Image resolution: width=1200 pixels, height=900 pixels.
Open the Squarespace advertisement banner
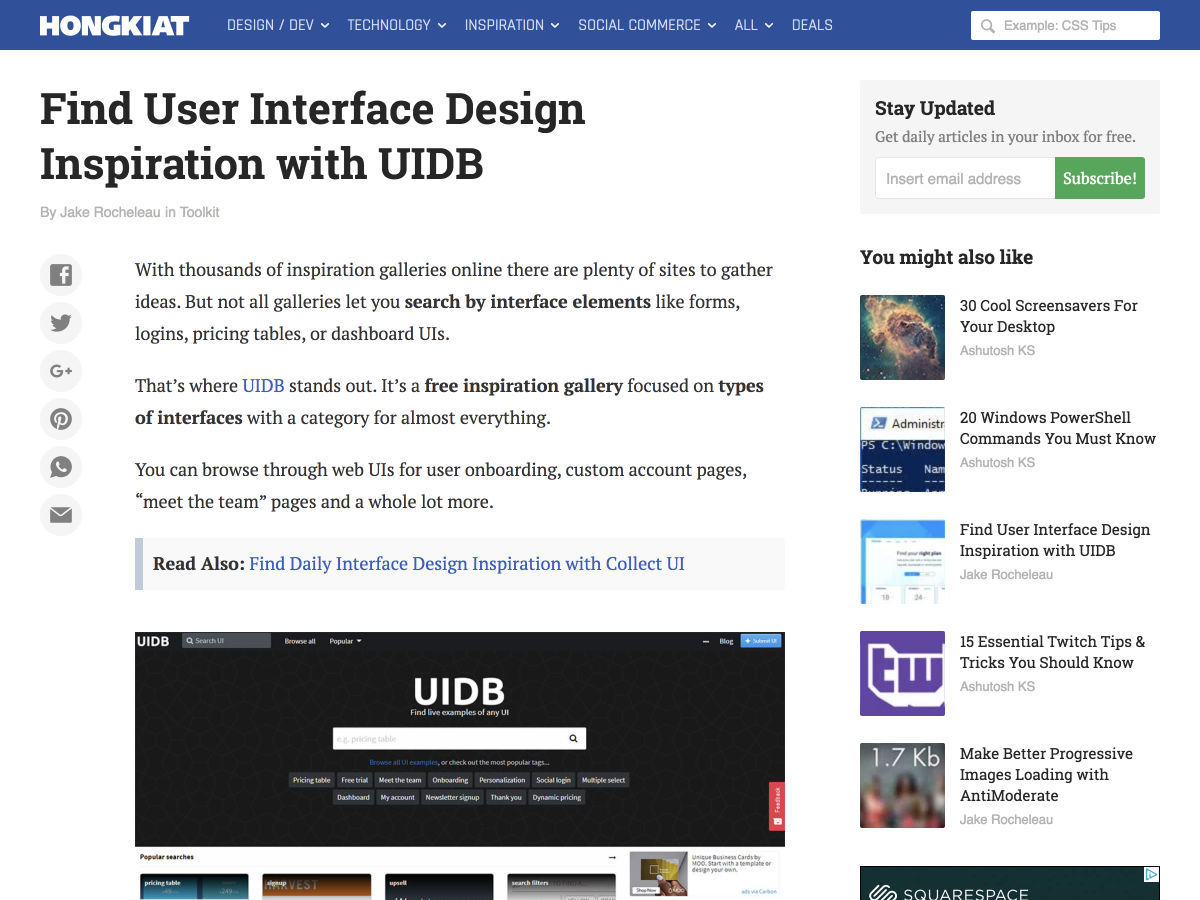coord(1010,883)
